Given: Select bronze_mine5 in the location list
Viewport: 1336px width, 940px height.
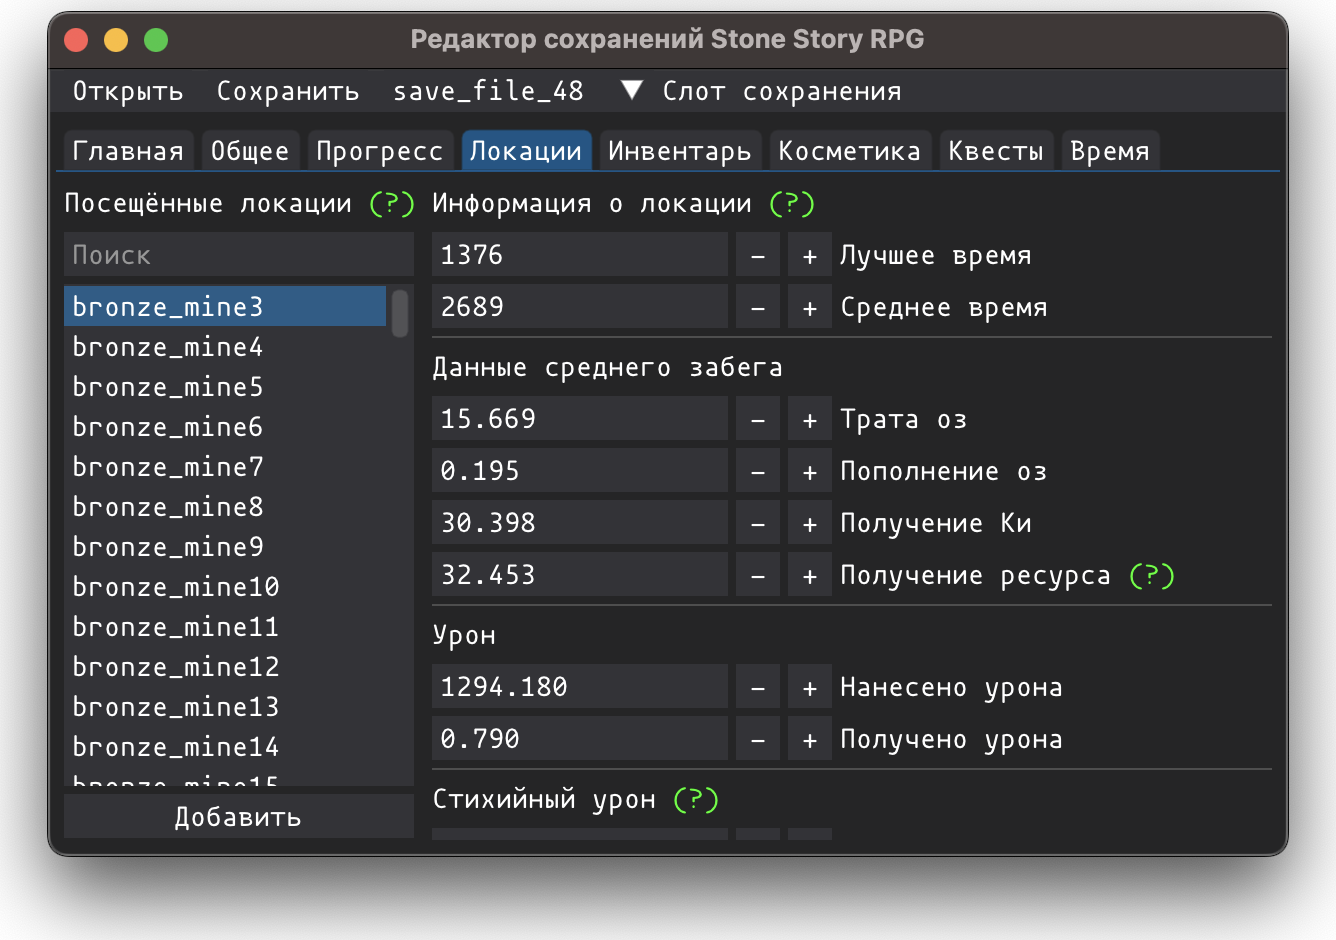Looking at the screenshot, I should [x=225, y=387].
